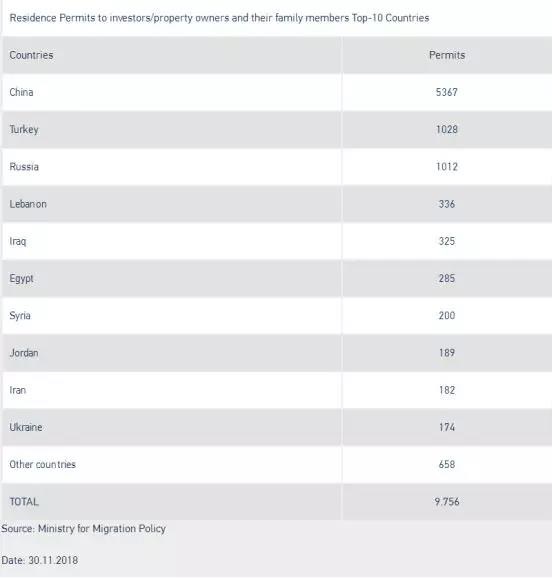
Task: Select the Russia country cell
Action: point(24,167)
